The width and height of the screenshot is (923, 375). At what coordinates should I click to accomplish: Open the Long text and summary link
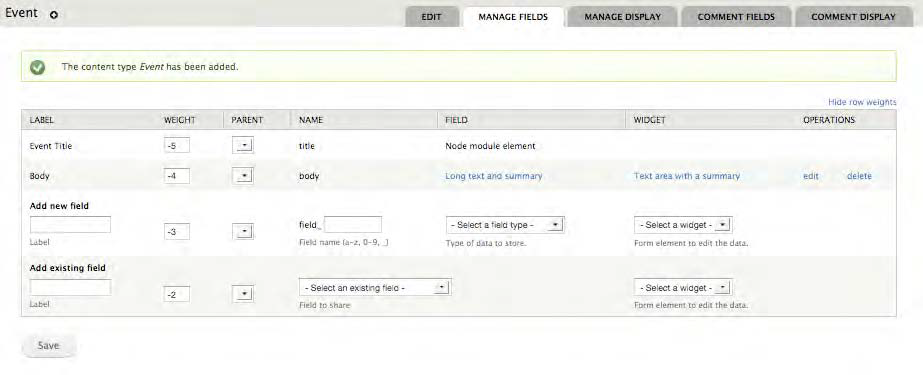point(493,175)
